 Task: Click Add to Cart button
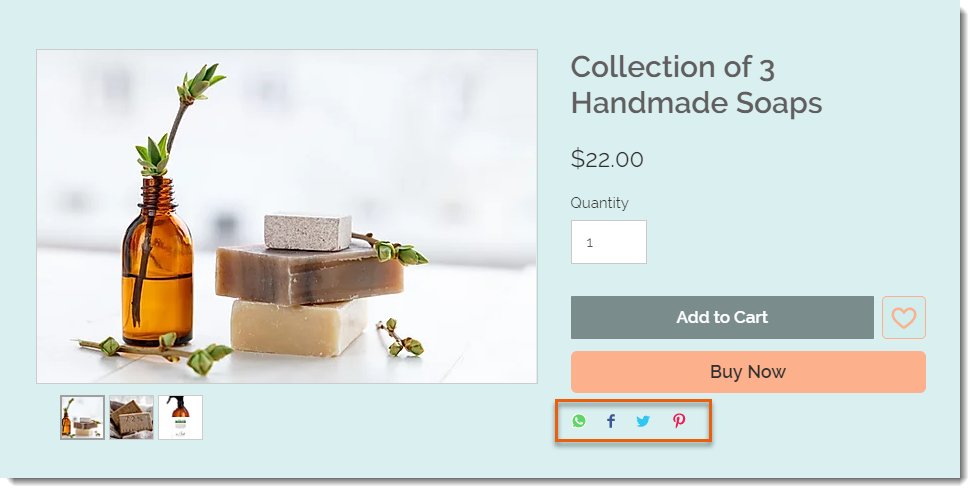coord(722,318)
